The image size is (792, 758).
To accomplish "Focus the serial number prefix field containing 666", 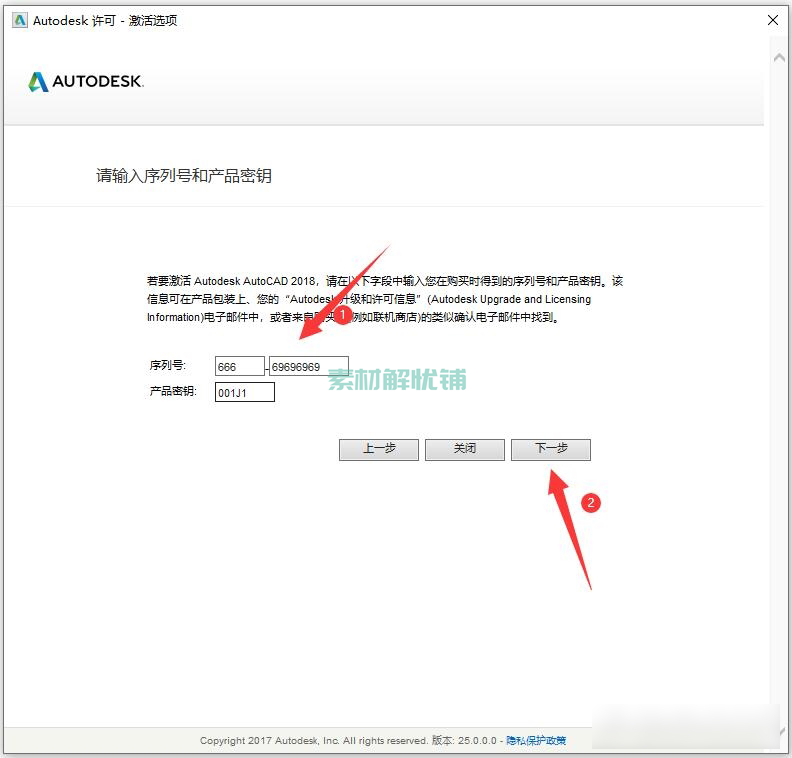I will [x=240, y=366].
